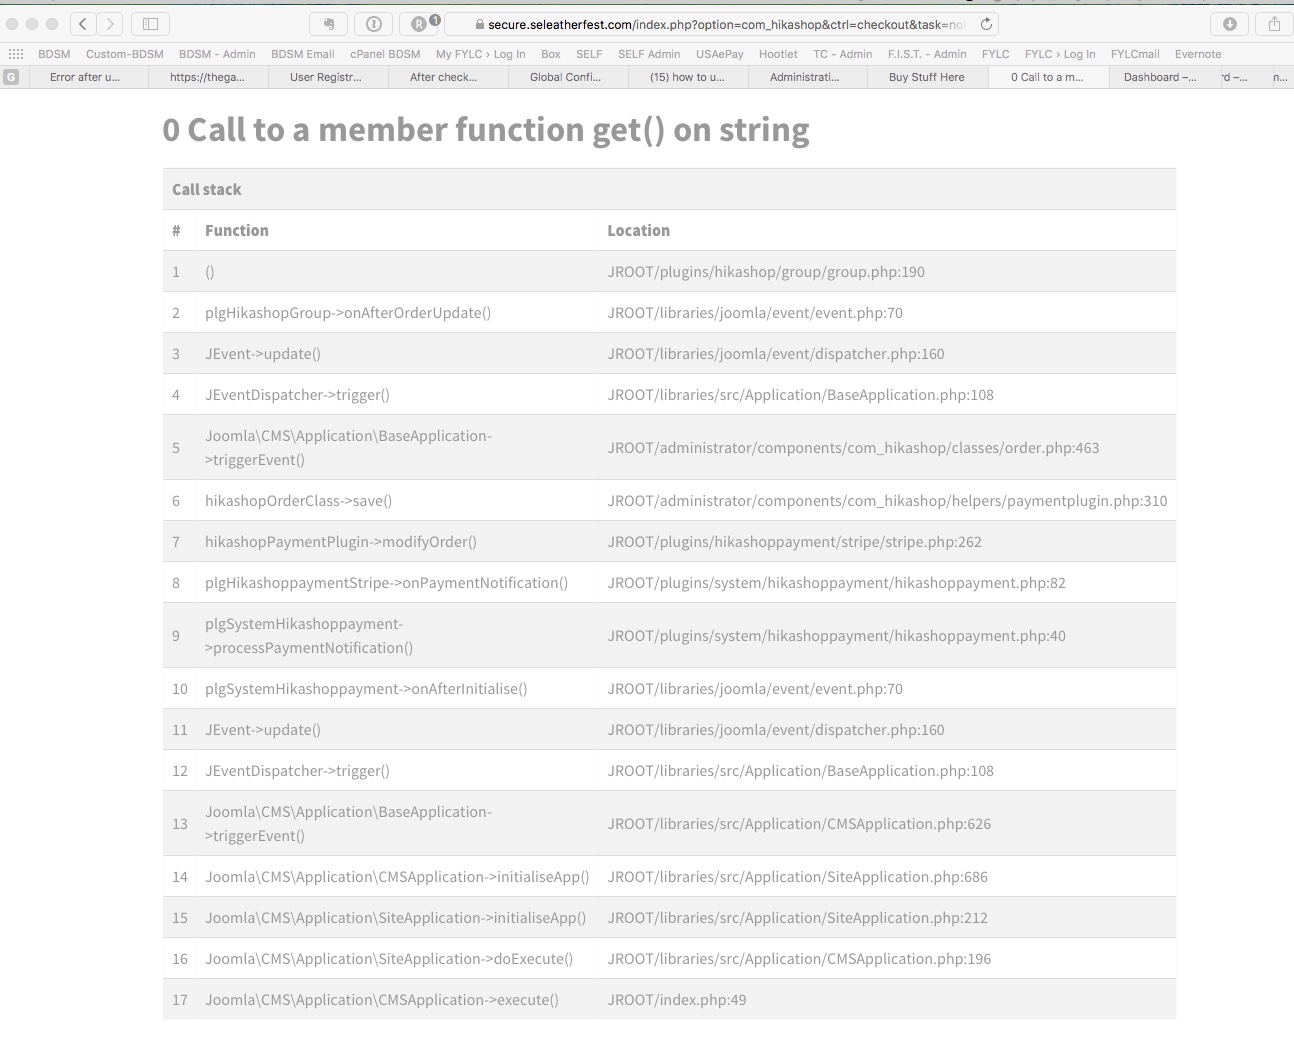Switch to the Global Confi... tab
1294x1044 pixels.
[x=565, y=77]
